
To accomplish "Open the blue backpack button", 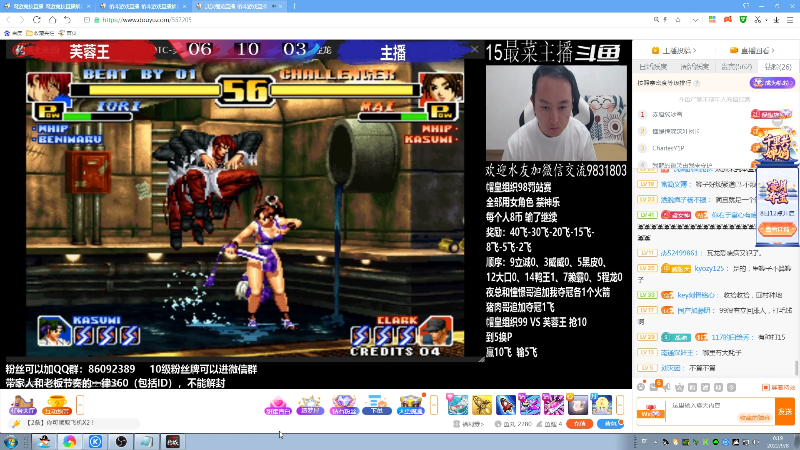I will click(610, 423).
